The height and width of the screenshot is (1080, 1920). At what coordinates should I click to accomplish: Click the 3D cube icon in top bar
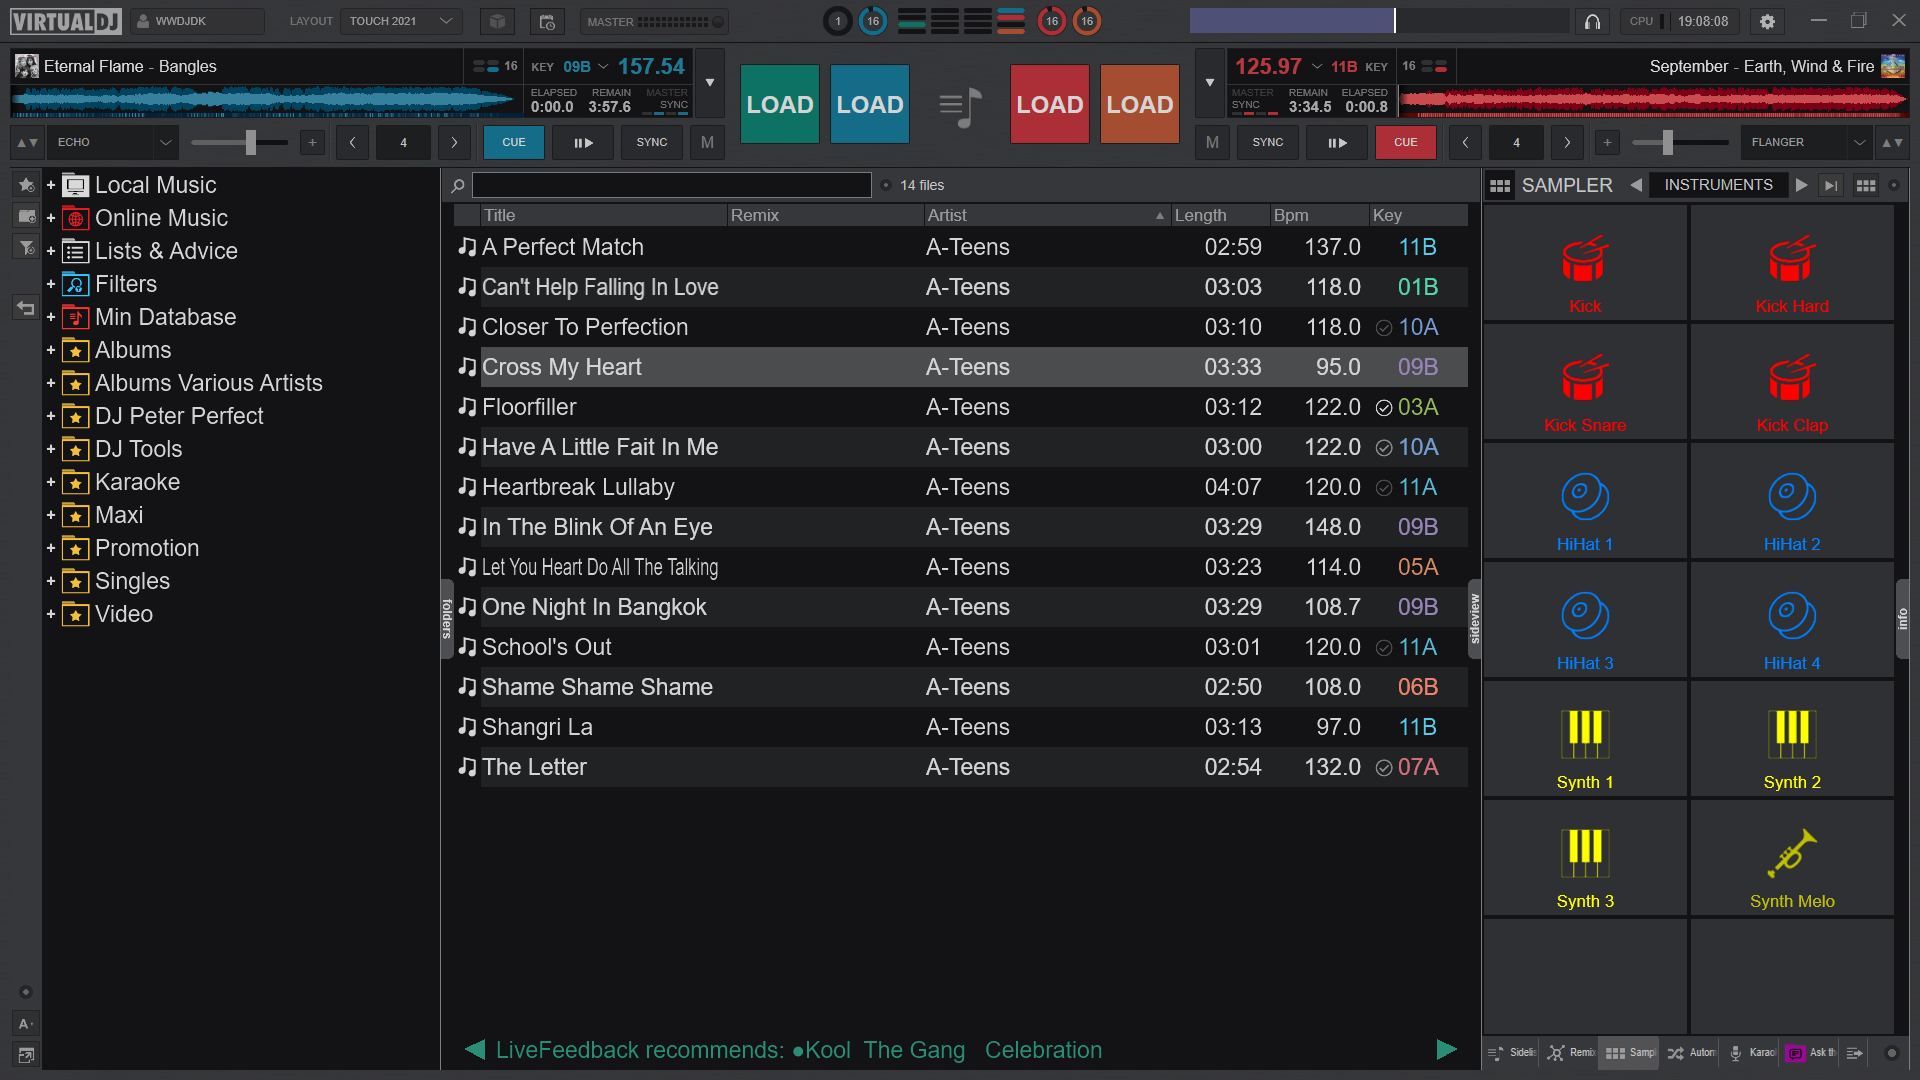pos(497,21)
